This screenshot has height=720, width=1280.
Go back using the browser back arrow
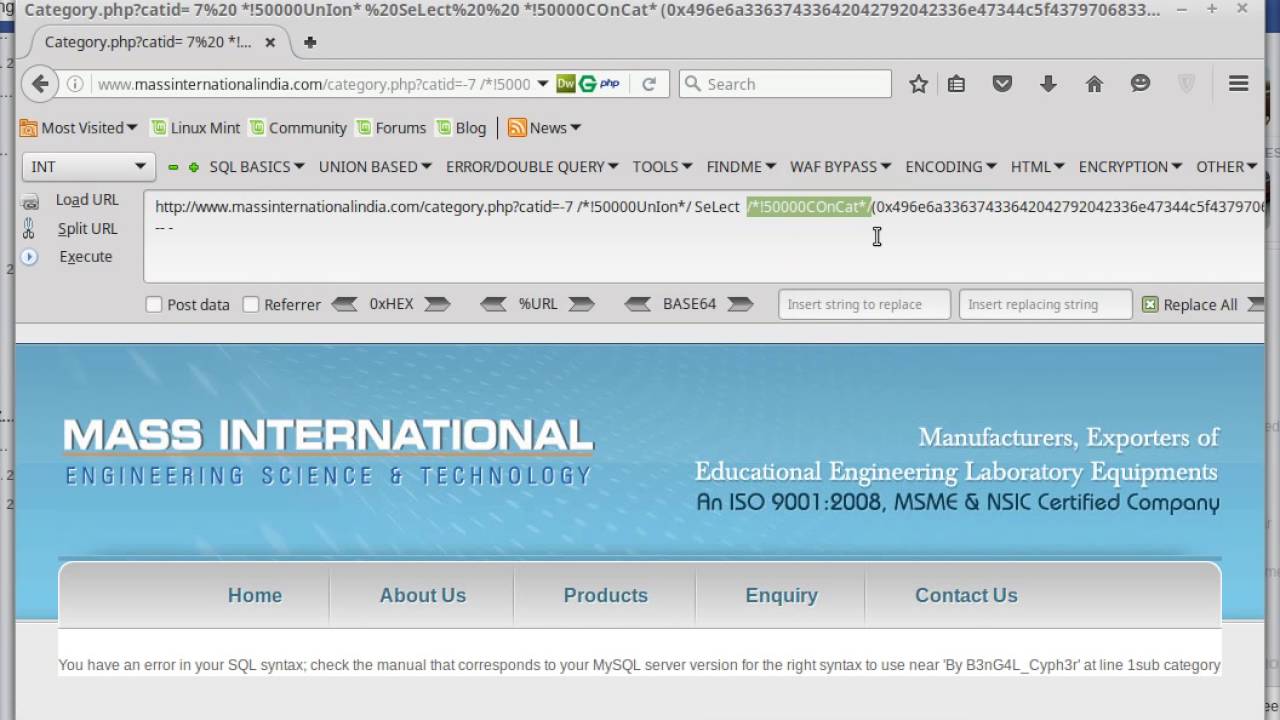(x=39, y=84)
